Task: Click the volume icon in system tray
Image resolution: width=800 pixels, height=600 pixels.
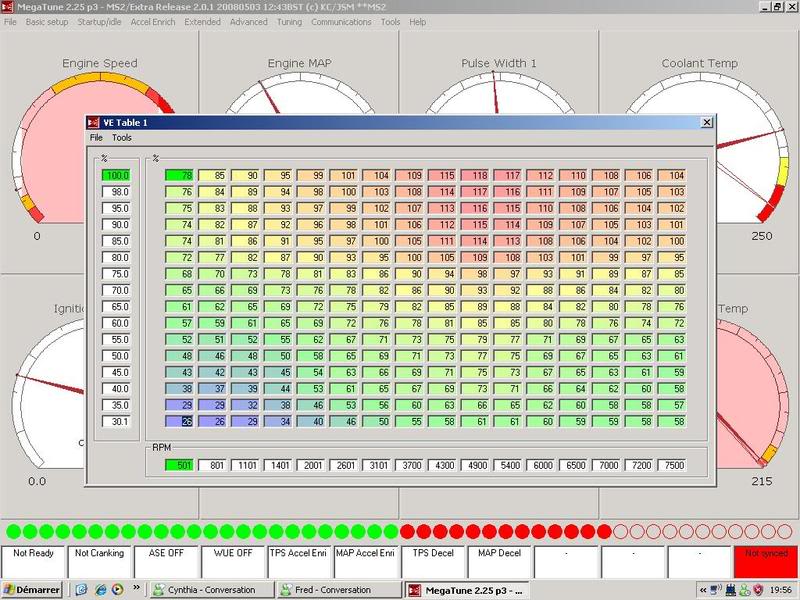Action: 714,590
